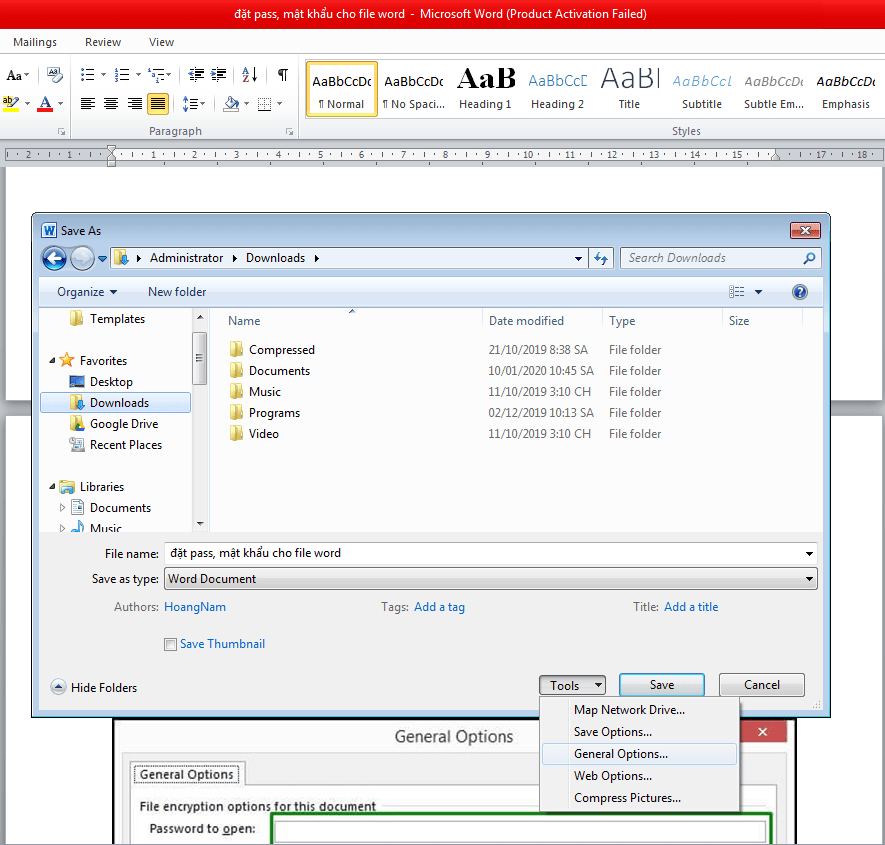Open the Tools dropdown button

(x=572, y=685)
